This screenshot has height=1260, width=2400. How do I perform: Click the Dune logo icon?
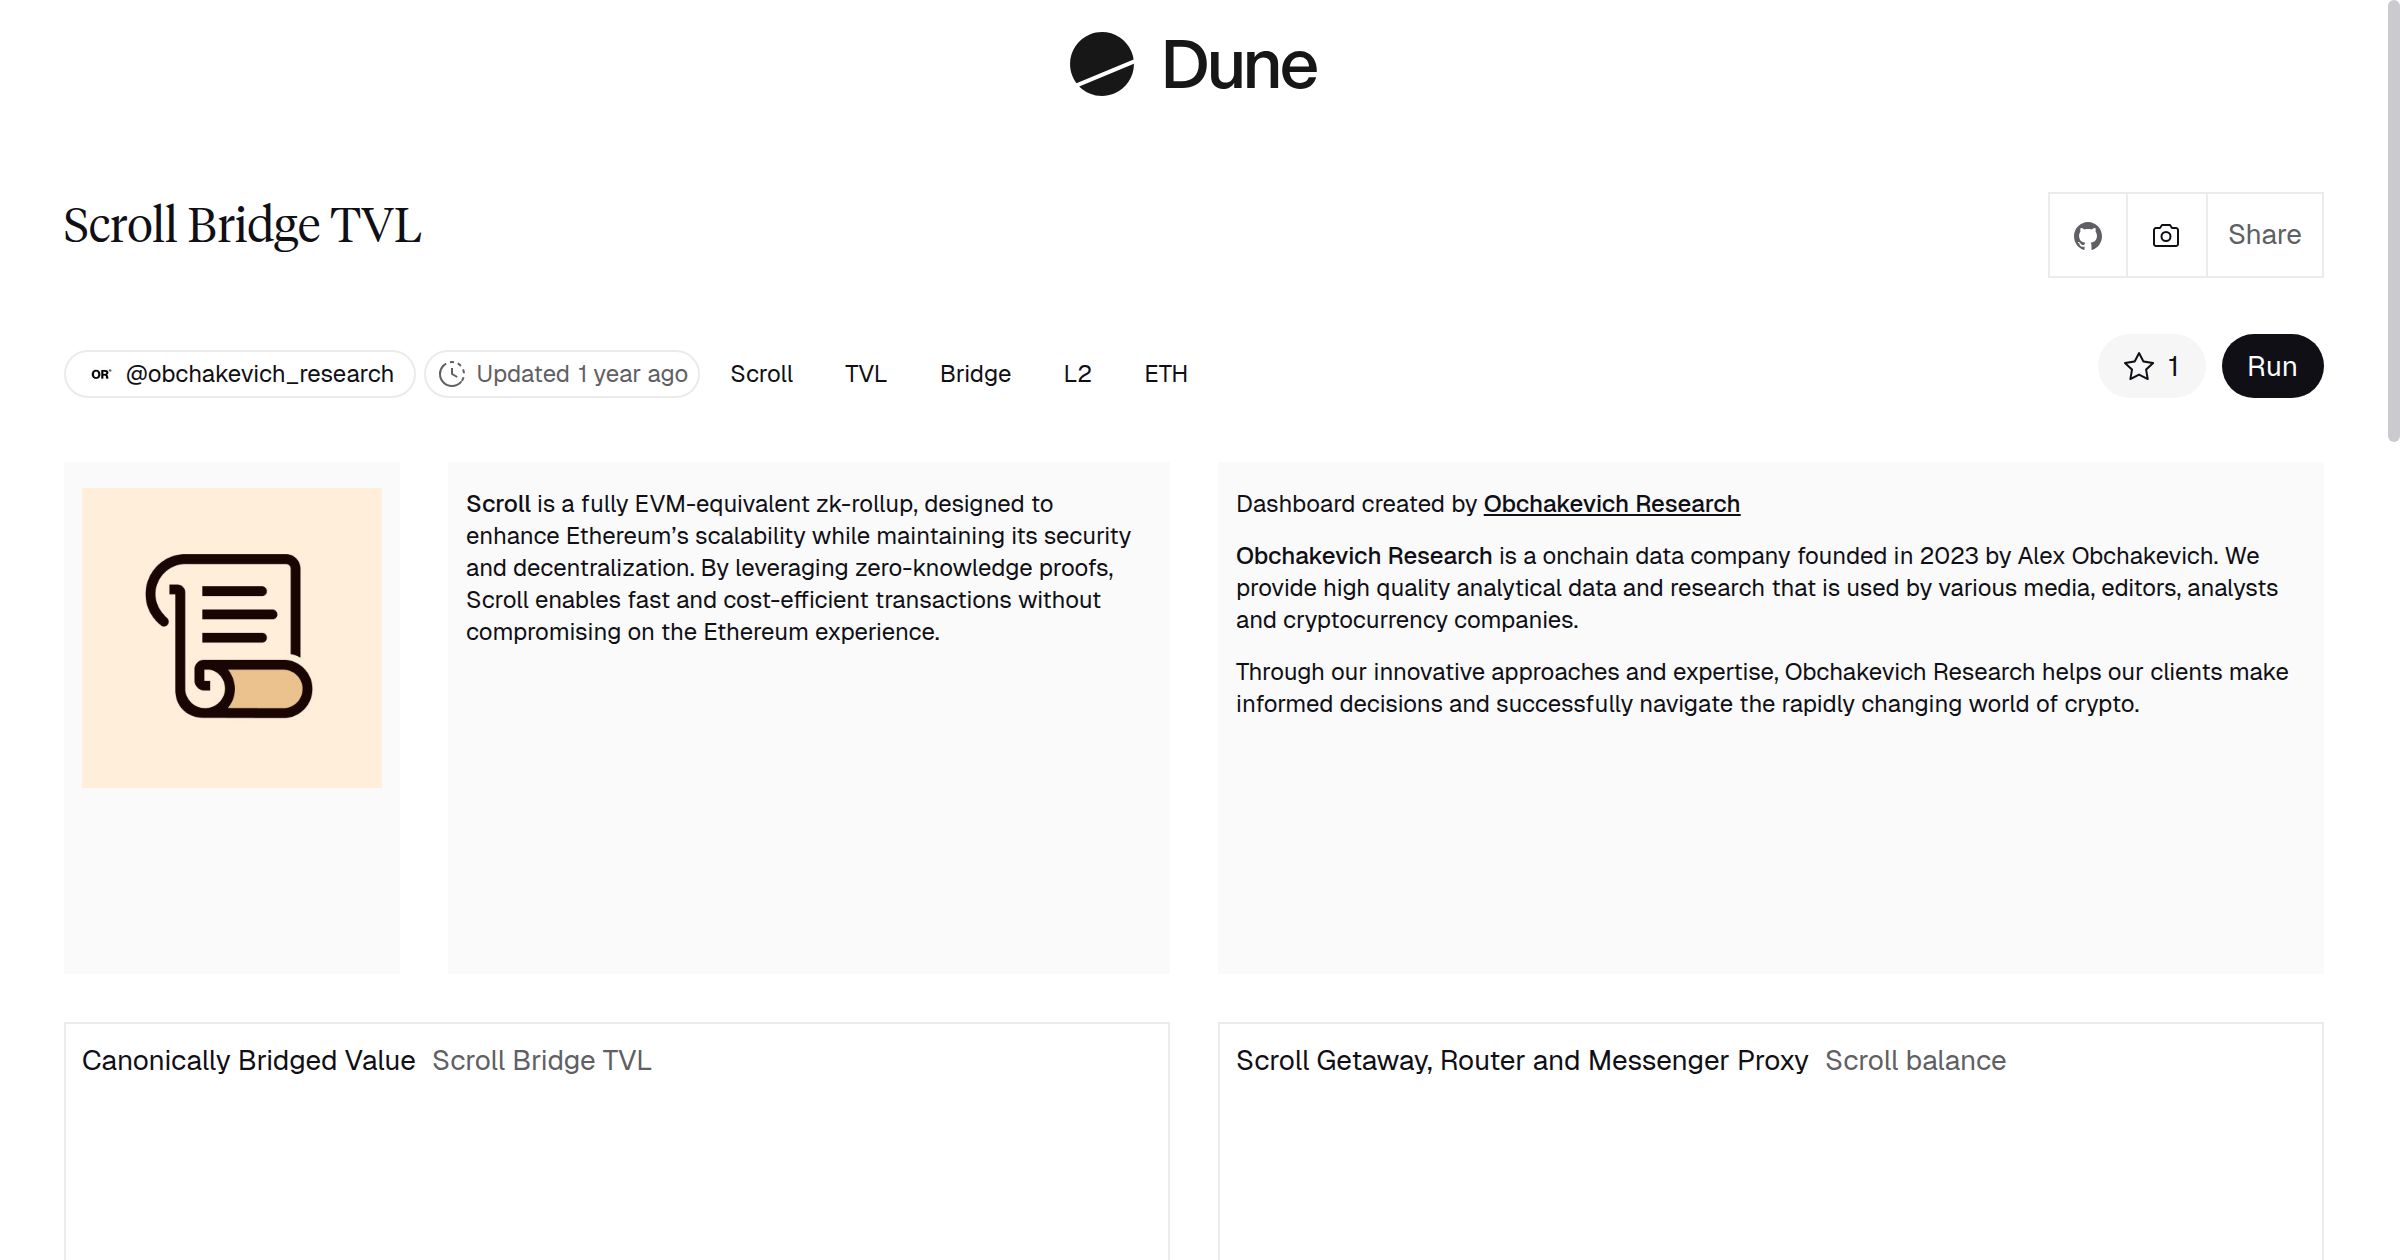[x=1101, y=64]
